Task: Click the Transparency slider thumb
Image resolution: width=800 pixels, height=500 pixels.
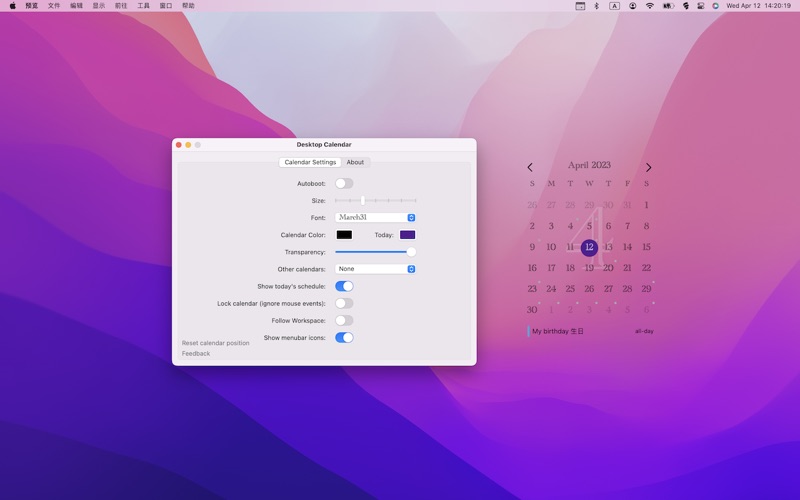Action: [x=411, y=252]
